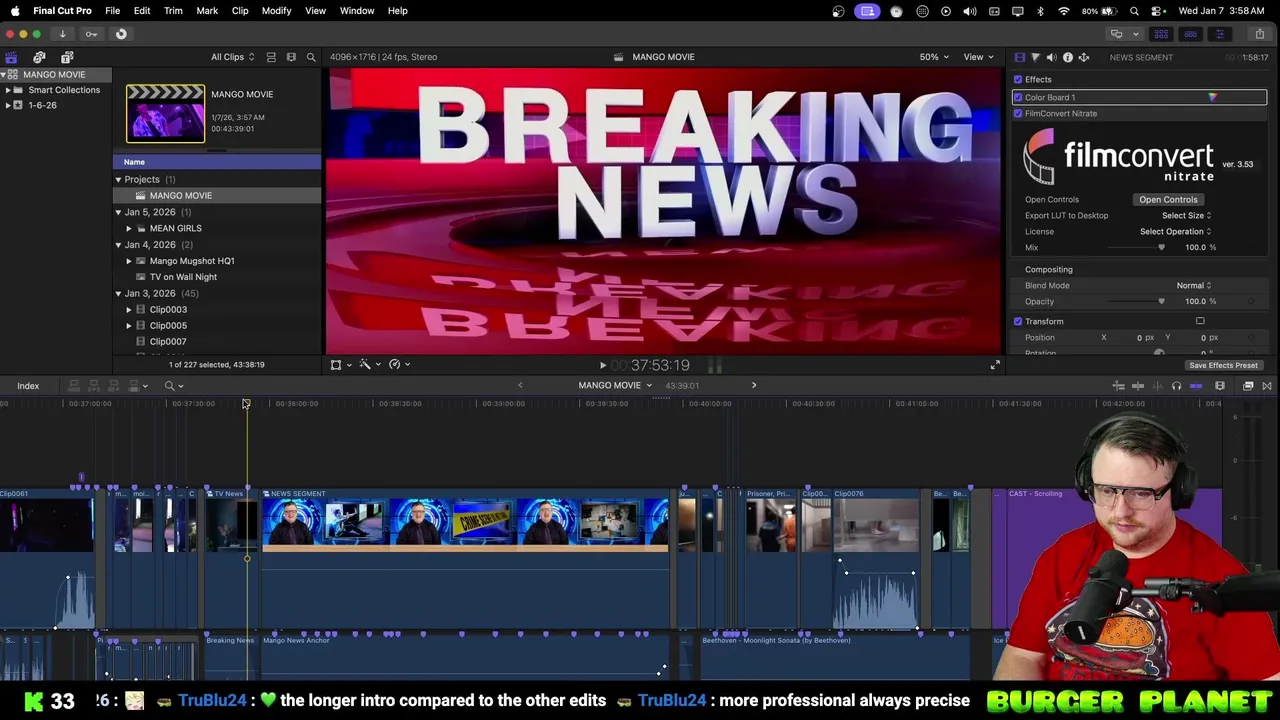Open the Effects browser icon

click(1248, 386)
